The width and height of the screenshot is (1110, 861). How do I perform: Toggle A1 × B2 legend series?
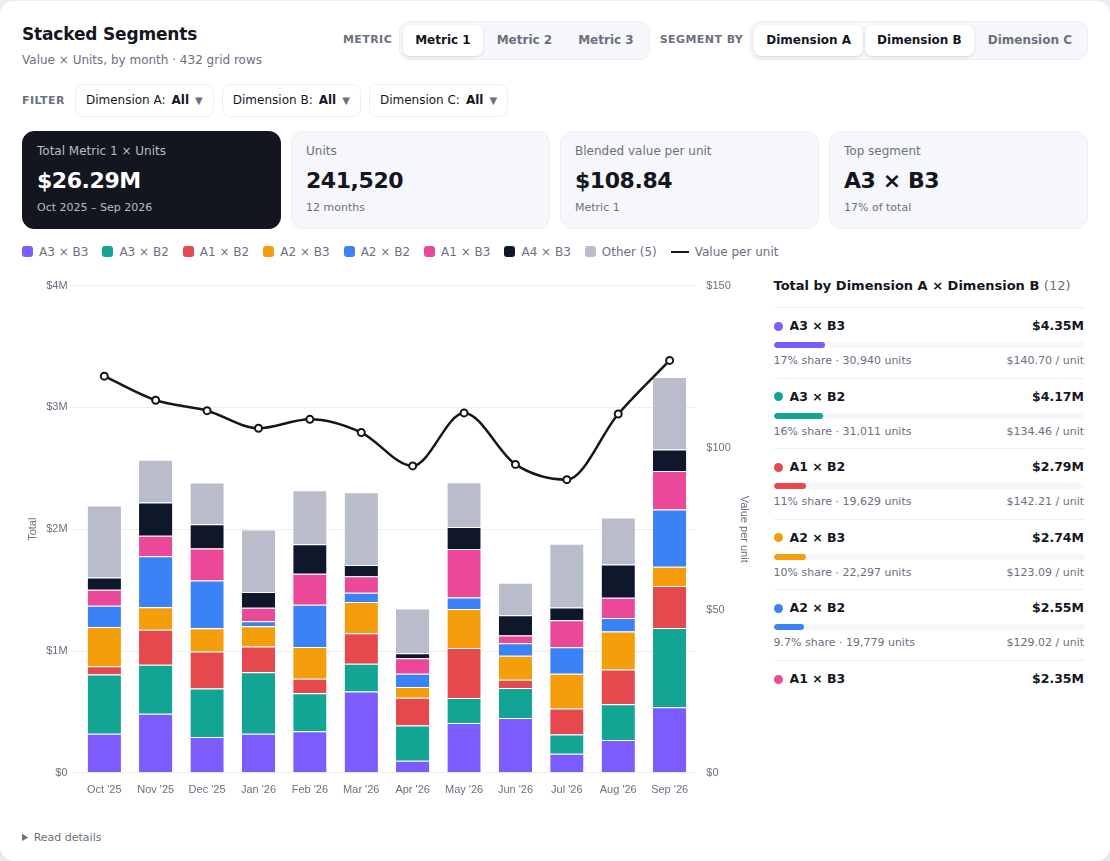[216, 251]
